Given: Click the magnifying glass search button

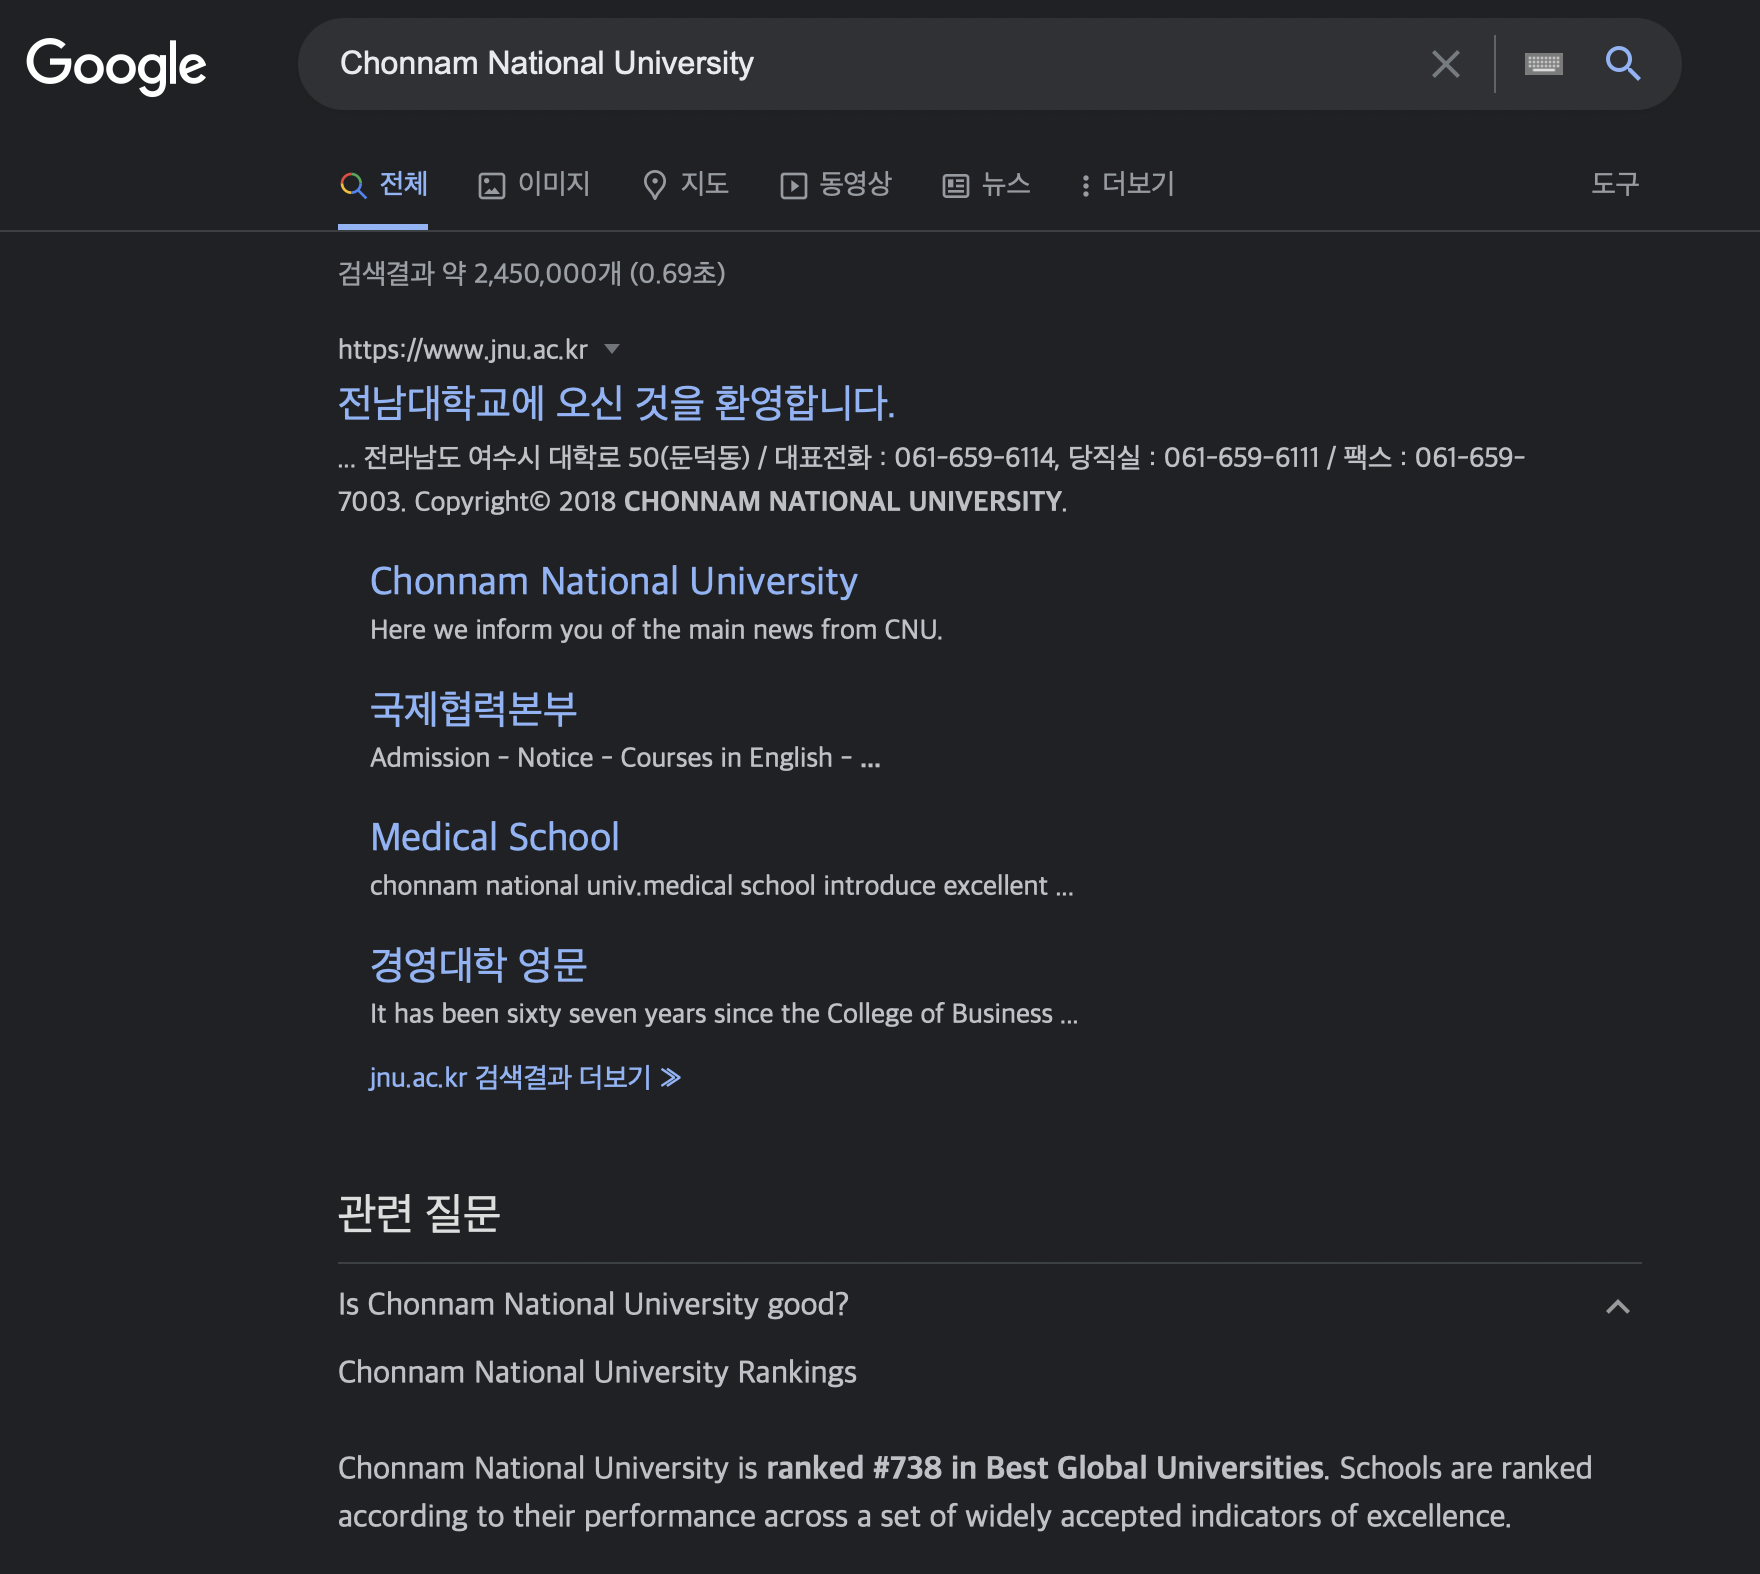Looking at the screenshot, I should (1622, 64).
